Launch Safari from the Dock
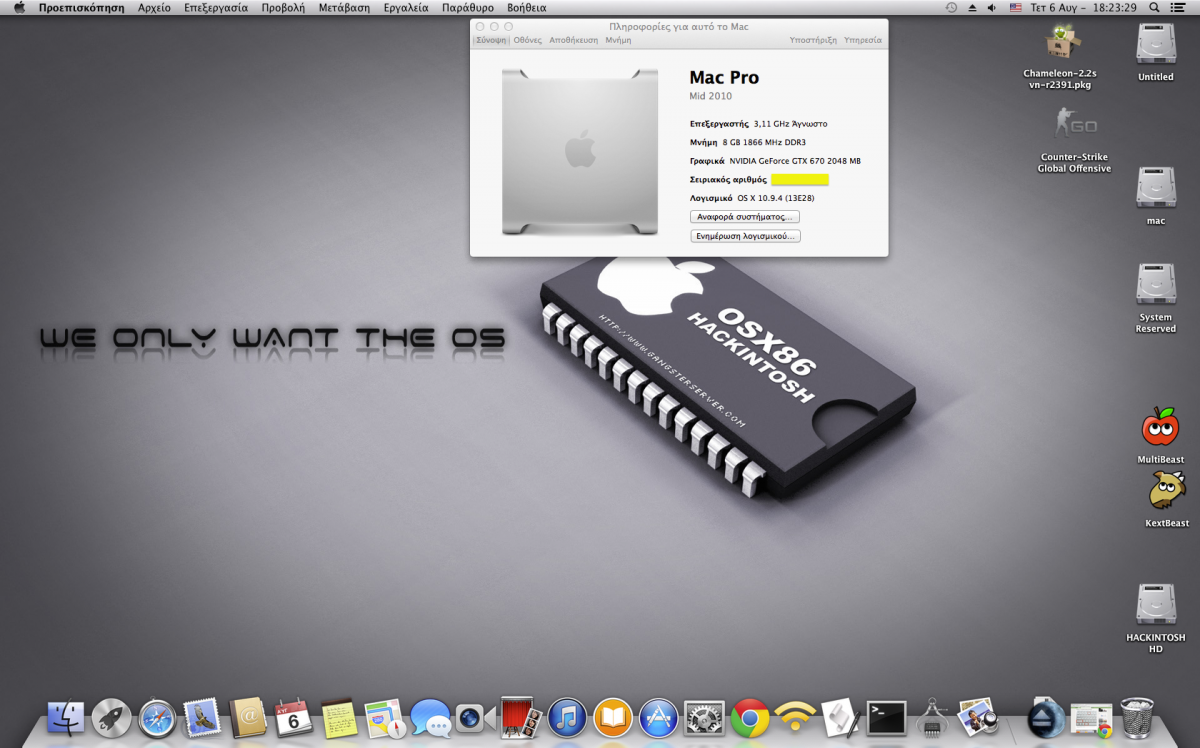1200x748 pixels. (x=157, y=717)
